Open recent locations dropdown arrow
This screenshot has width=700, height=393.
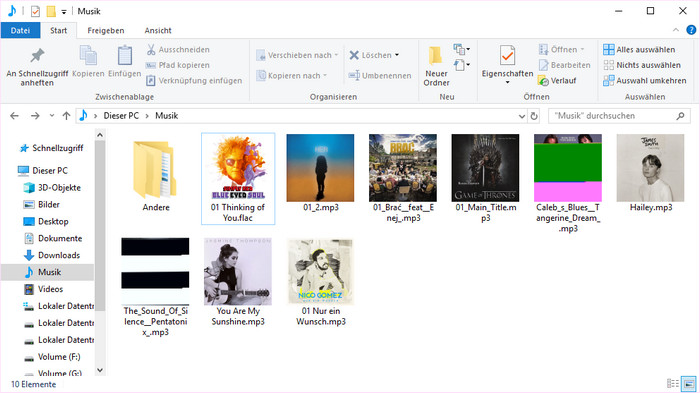52,116
